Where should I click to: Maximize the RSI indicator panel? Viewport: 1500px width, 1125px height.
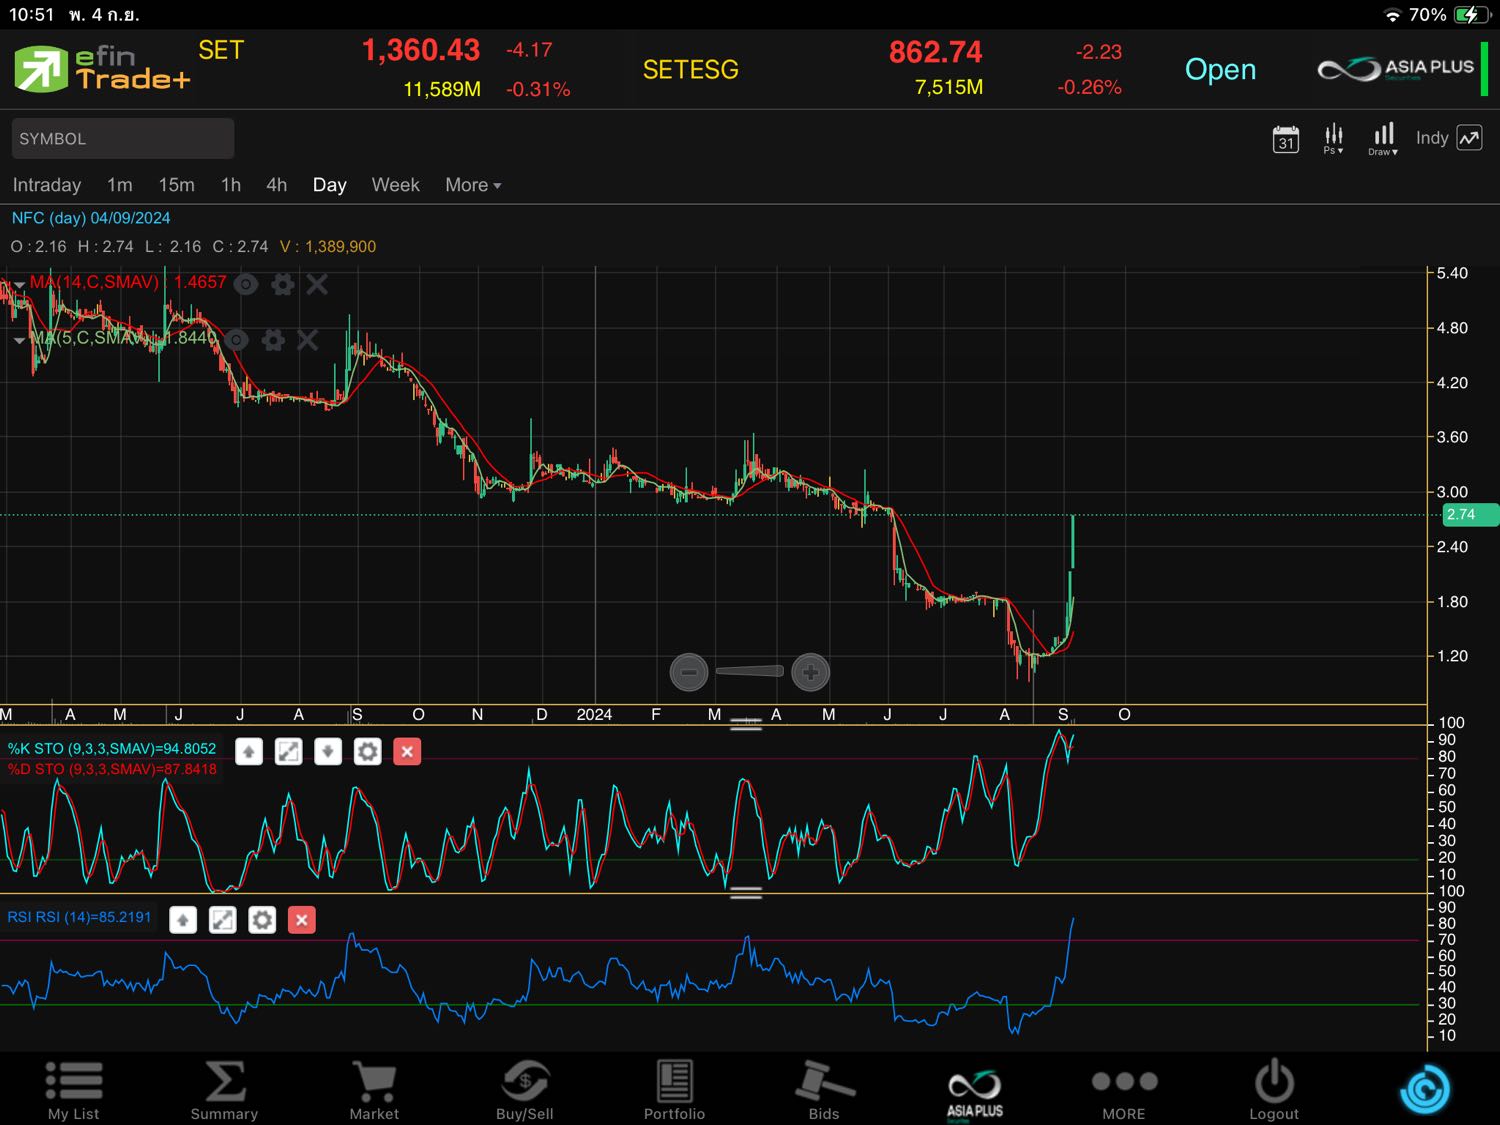coord(222,920)
